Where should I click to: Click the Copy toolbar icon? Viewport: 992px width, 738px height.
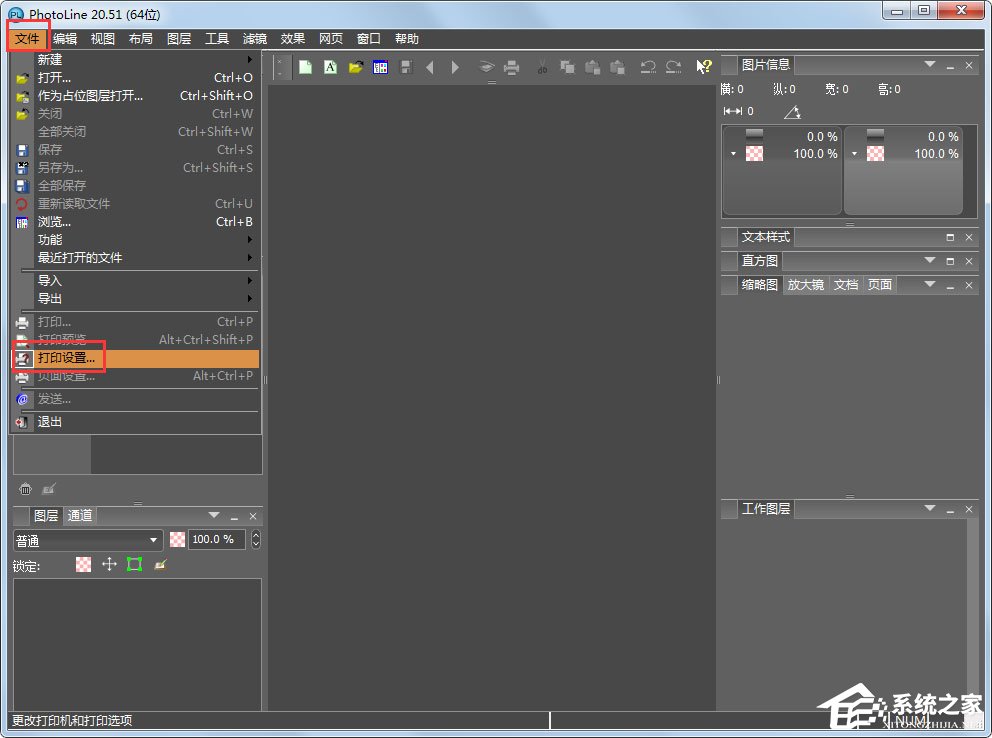coord(567,66)
